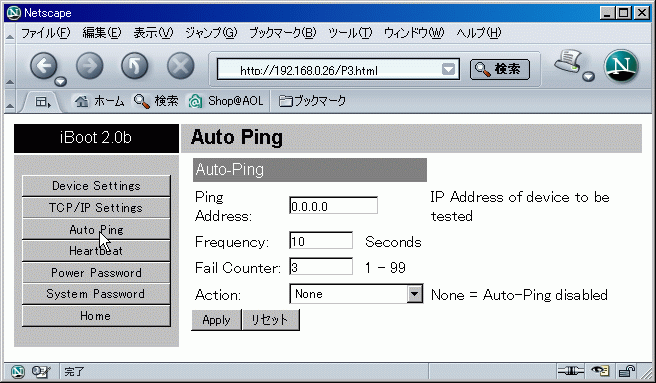Click the Fail Counter input field
This screenshot has height=383, width=656.
click(321, 267)
